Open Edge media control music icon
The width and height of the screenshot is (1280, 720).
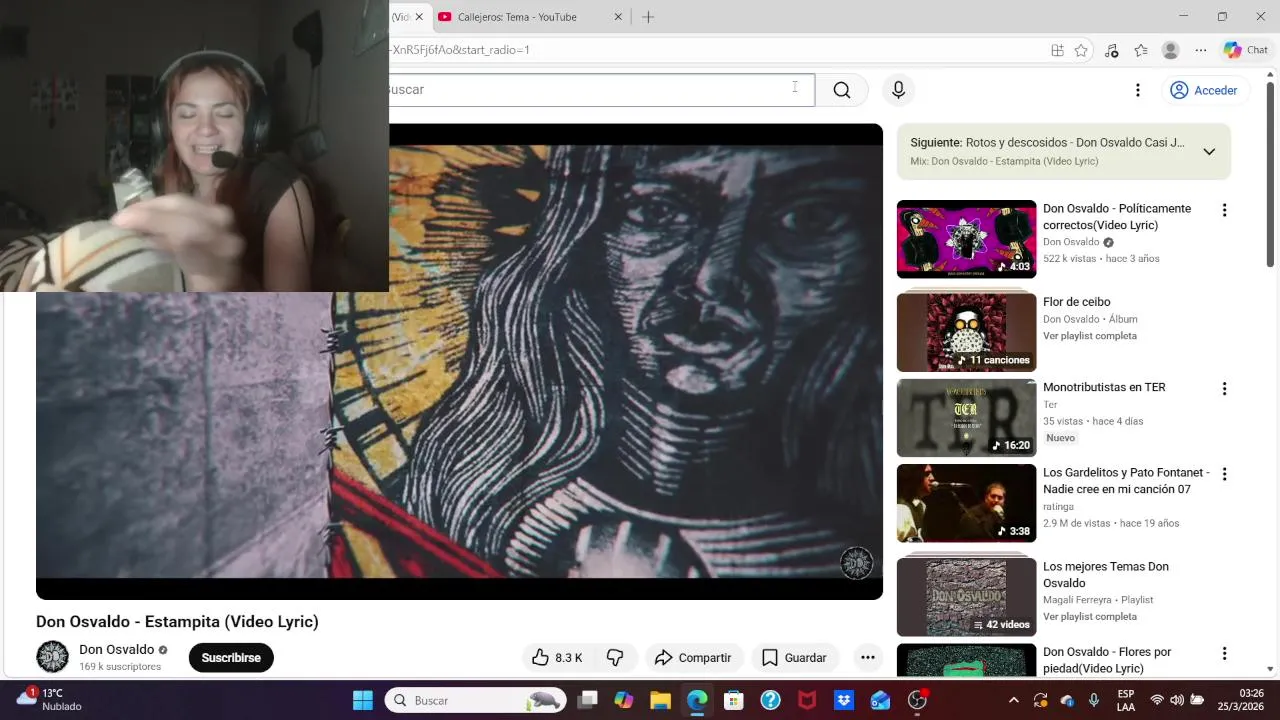click(x=1111, y=50)
